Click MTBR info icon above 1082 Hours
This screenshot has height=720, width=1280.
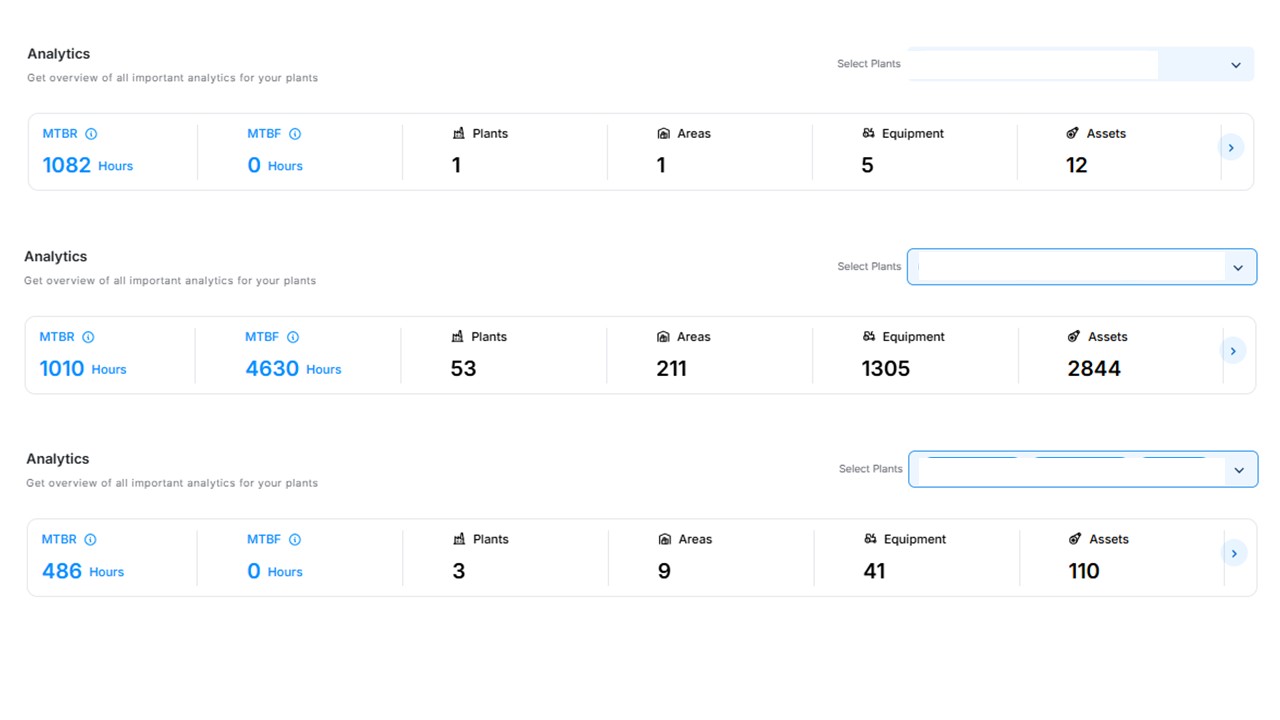91,134
